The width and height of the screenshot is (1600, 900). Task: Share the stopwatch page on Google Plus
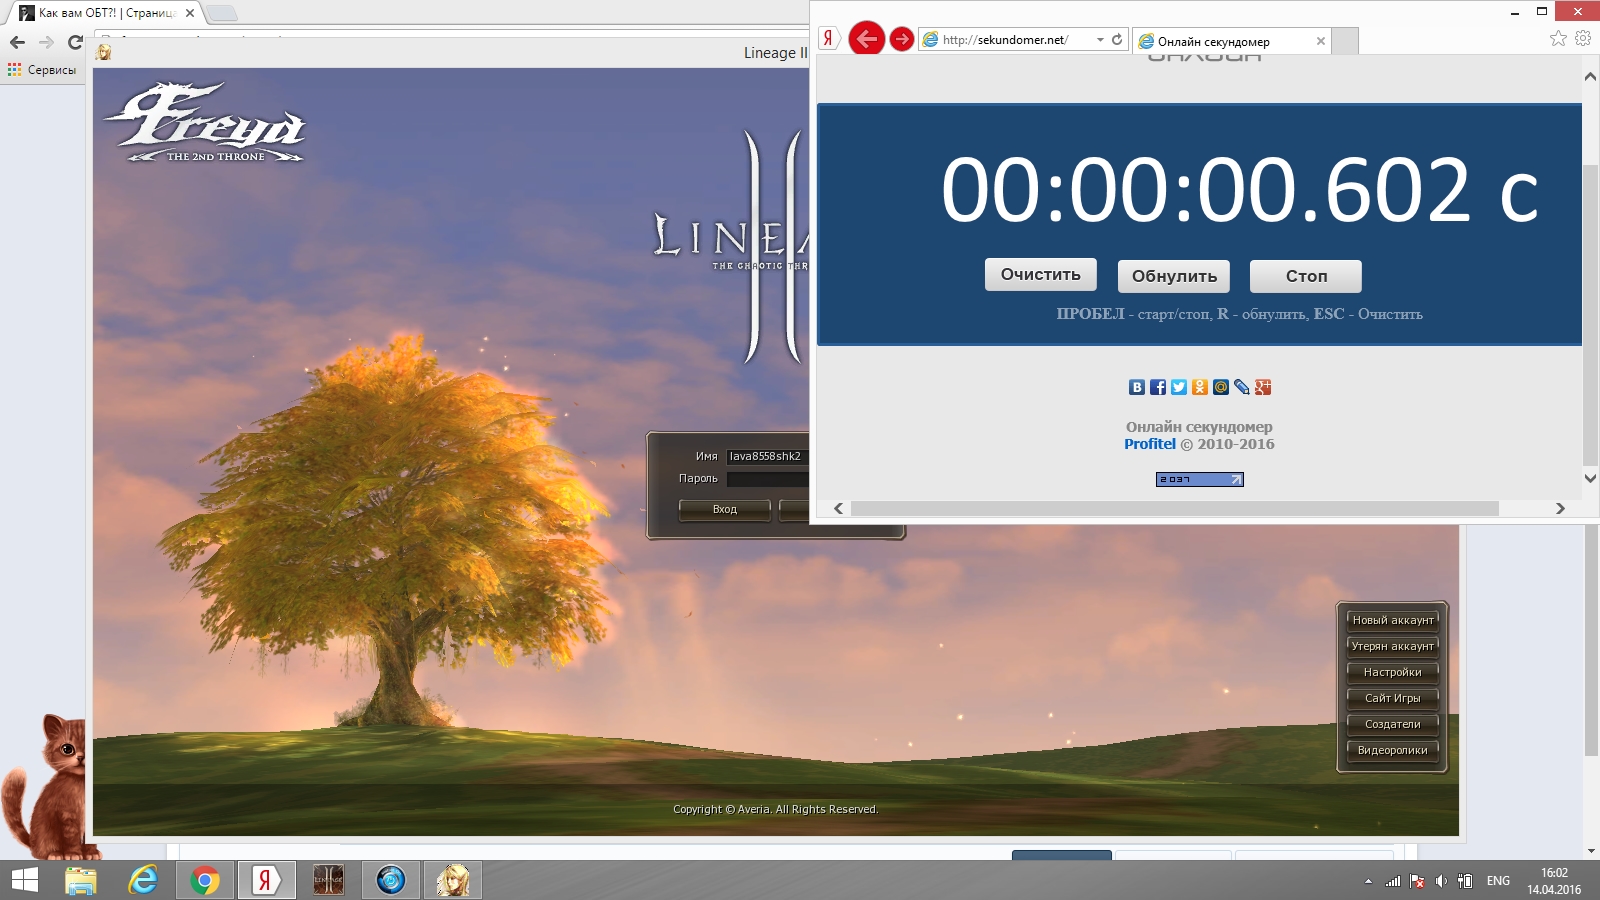1263,387
